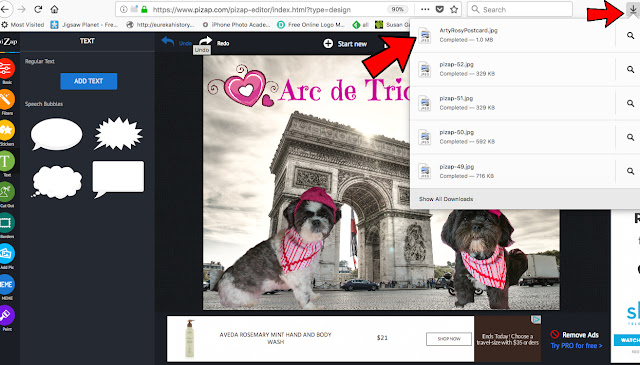Click the pizap URL in address bar
The height and width of the screenshot is (365, 640).
point(251,9)
